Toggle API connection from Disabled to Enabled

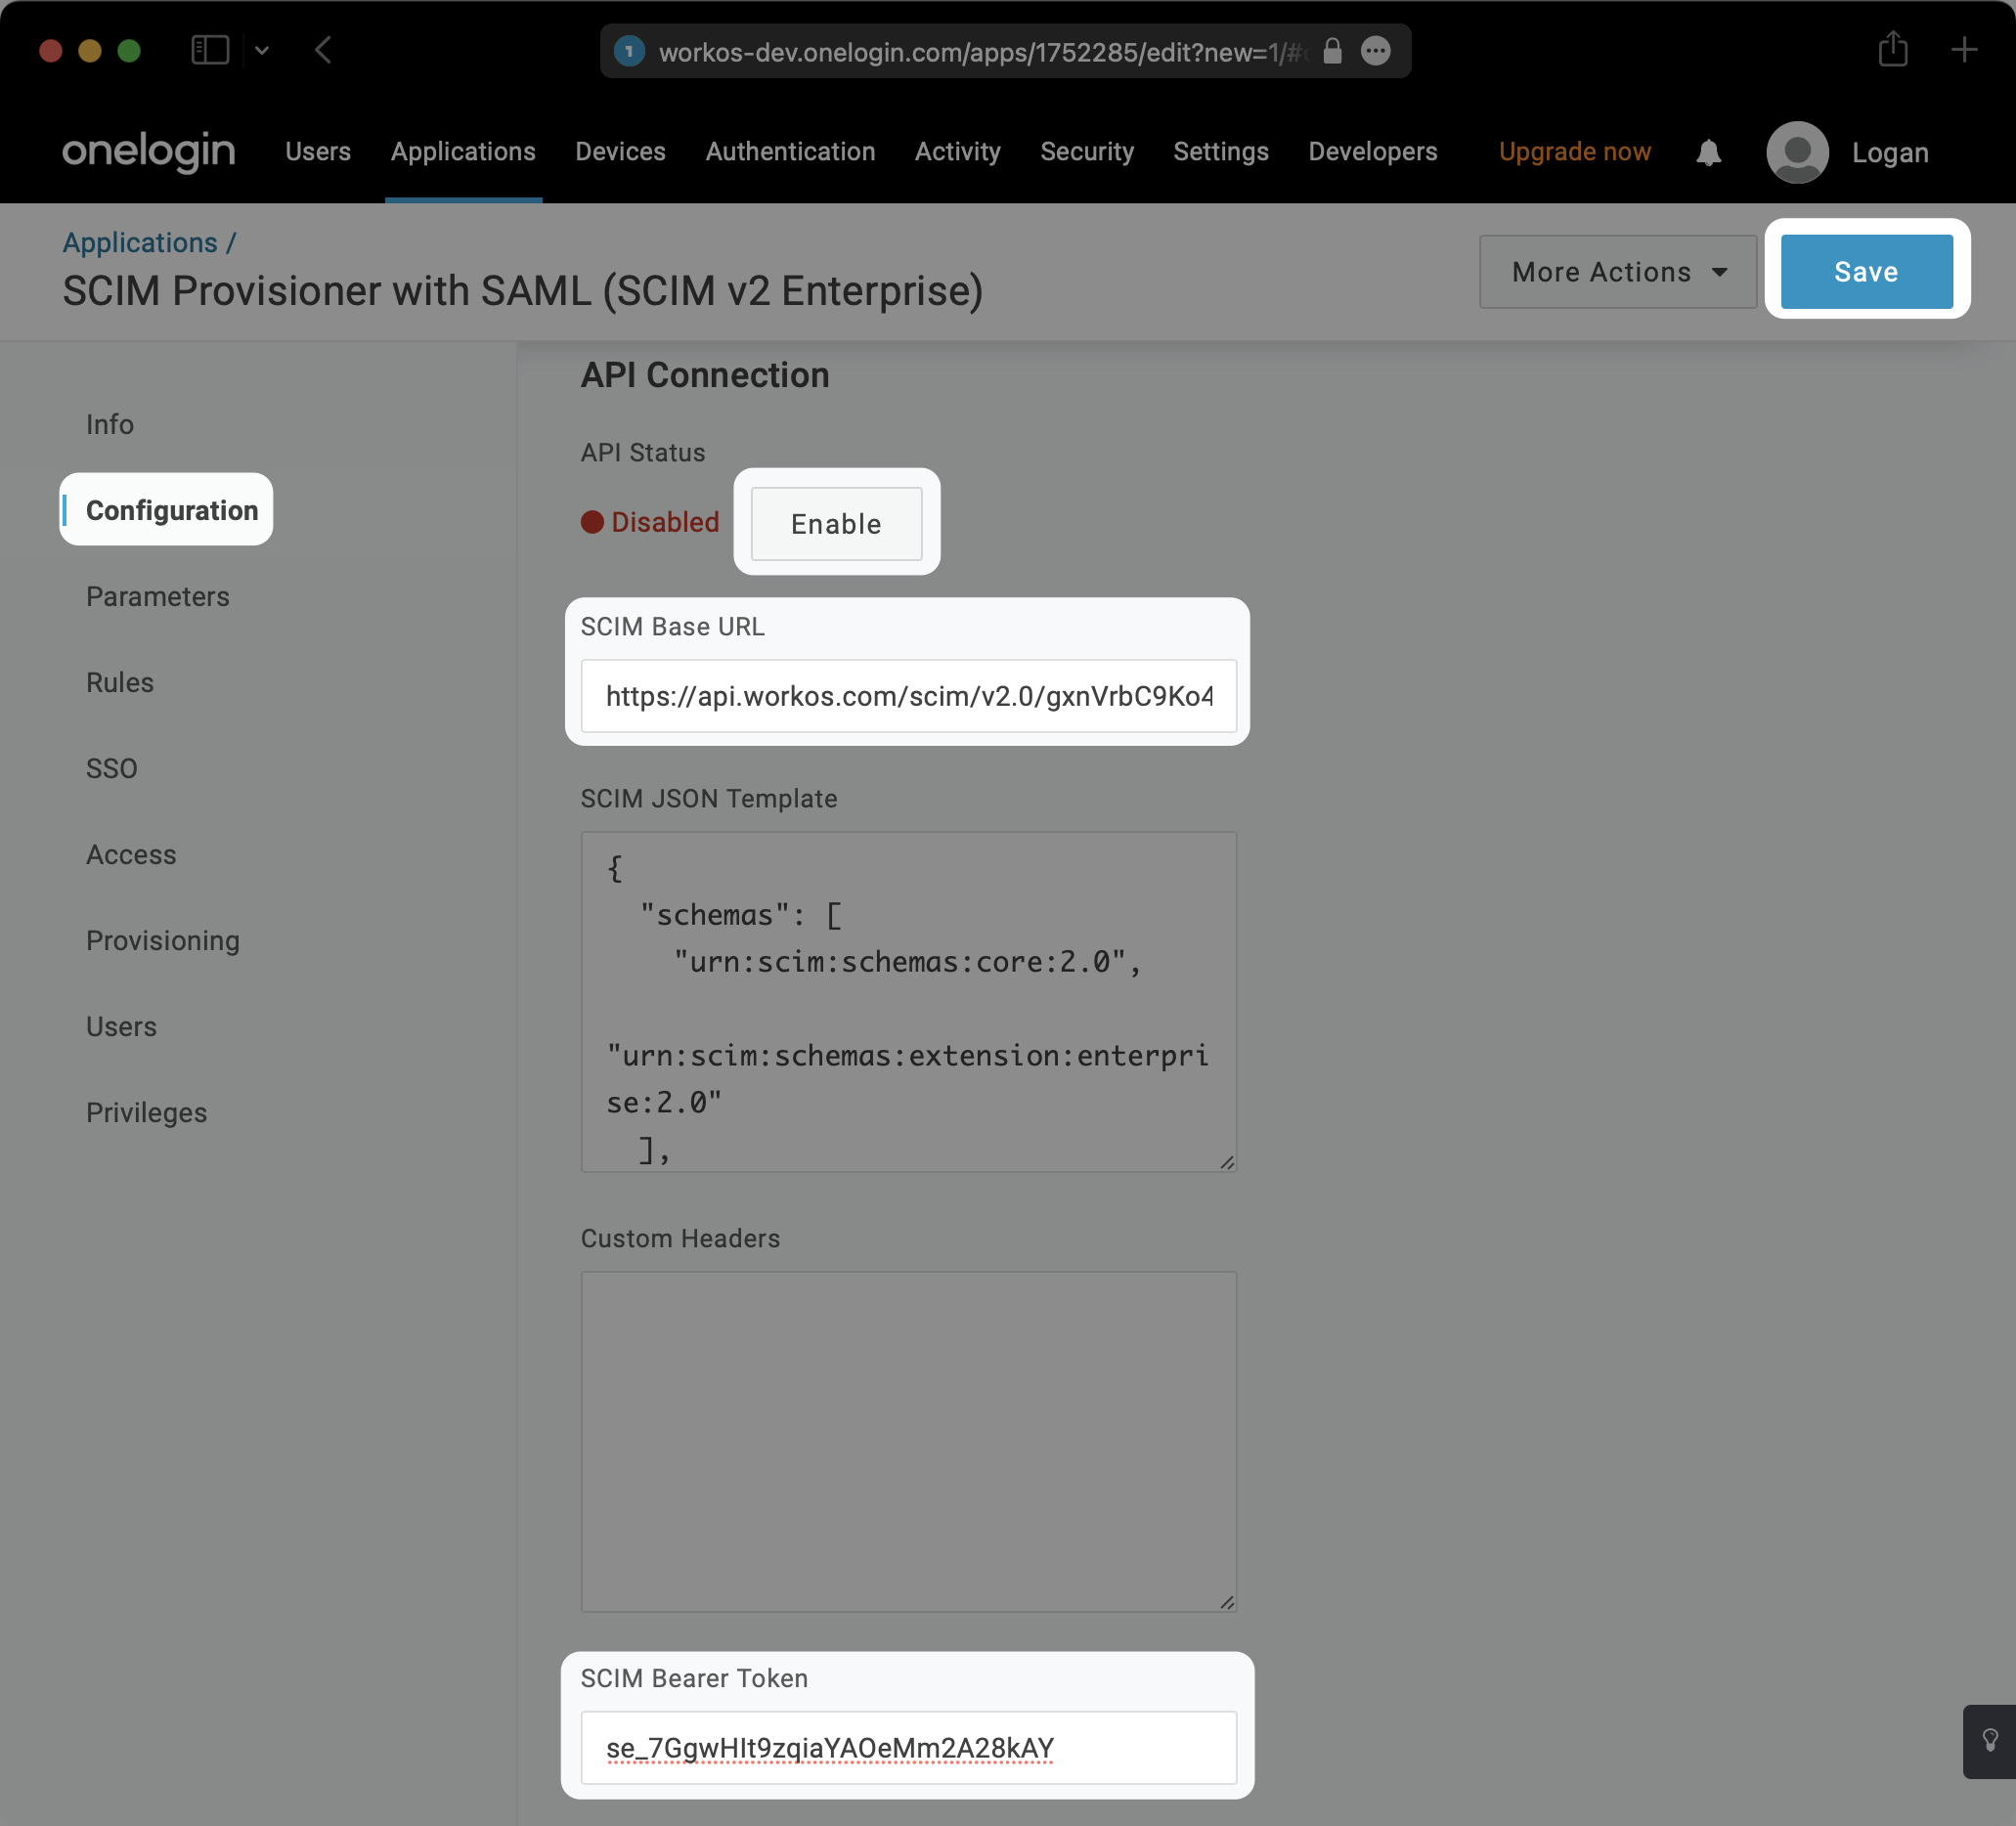coord(836,523)
